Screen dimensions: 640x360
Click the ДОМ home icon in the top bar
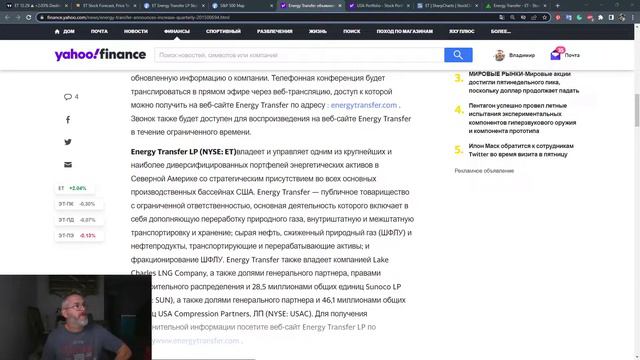pyautogui.click(x=57, y=31)
